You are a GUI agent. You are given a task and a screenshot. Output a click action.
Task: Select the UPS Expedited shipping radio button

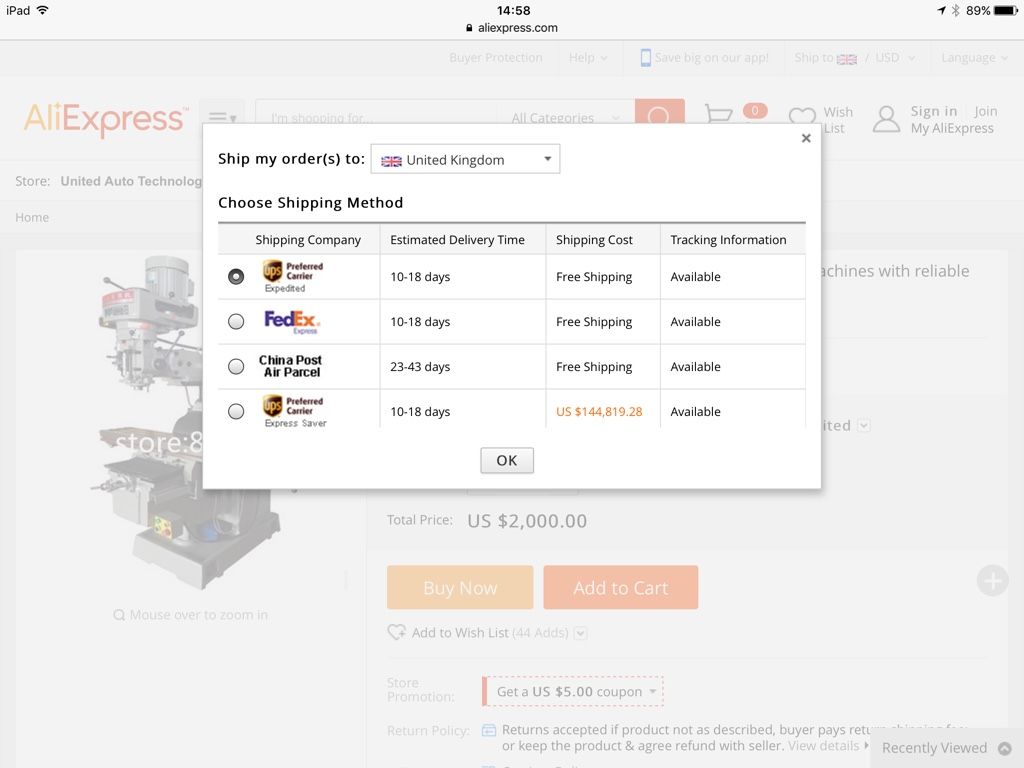click(x=236, y=276)
